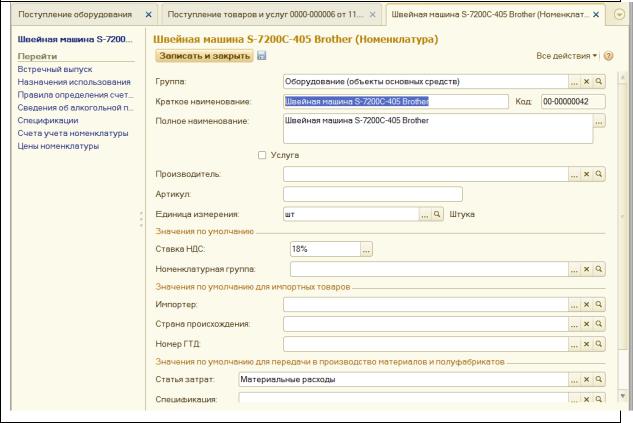The image size is (633, 423).
Task: Go to Цены номенклатуры
Action: click(x=58, y=146)
